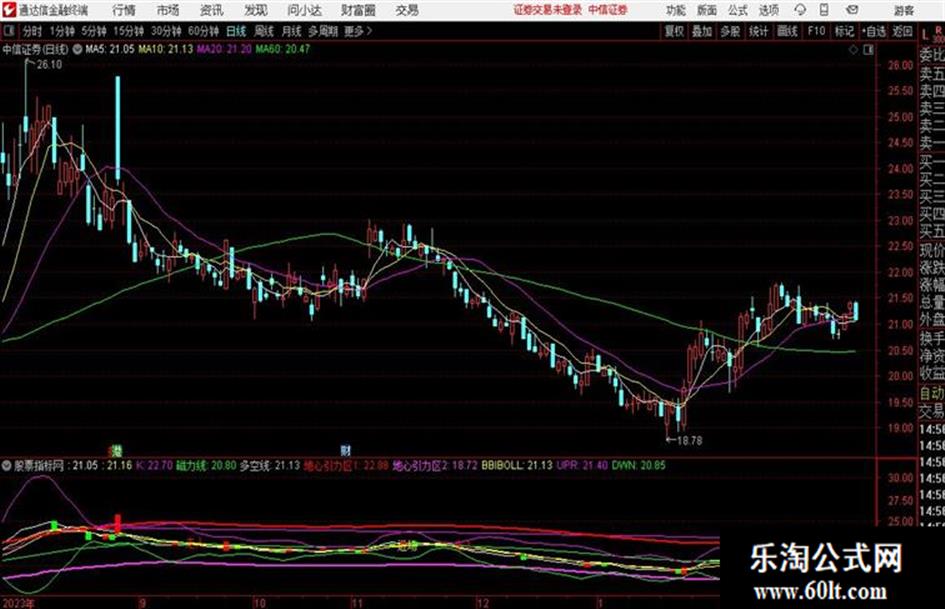Open the 问小达 menu
This screenshot has width=945, height=609.
(304, 10)
